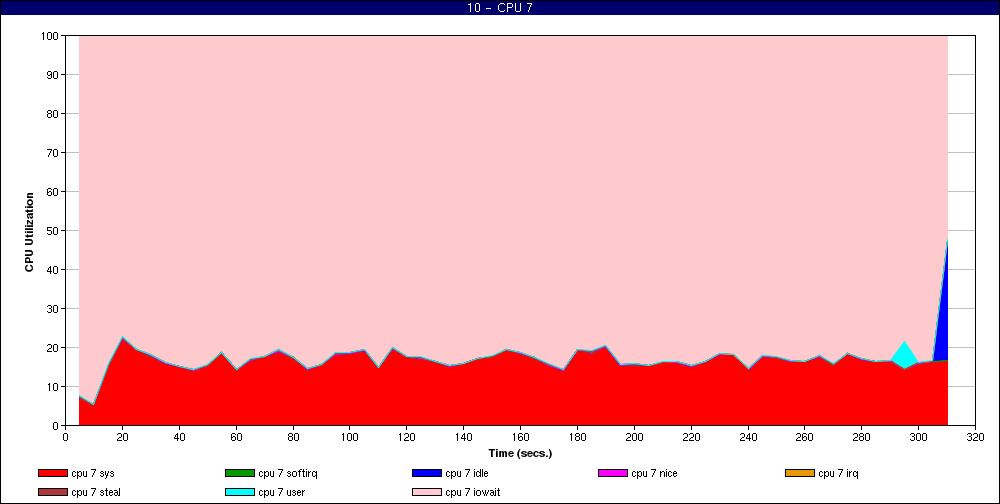
Task: Select the 'cpu 7 idle' legend label
Action: click(x=467, y=473)
